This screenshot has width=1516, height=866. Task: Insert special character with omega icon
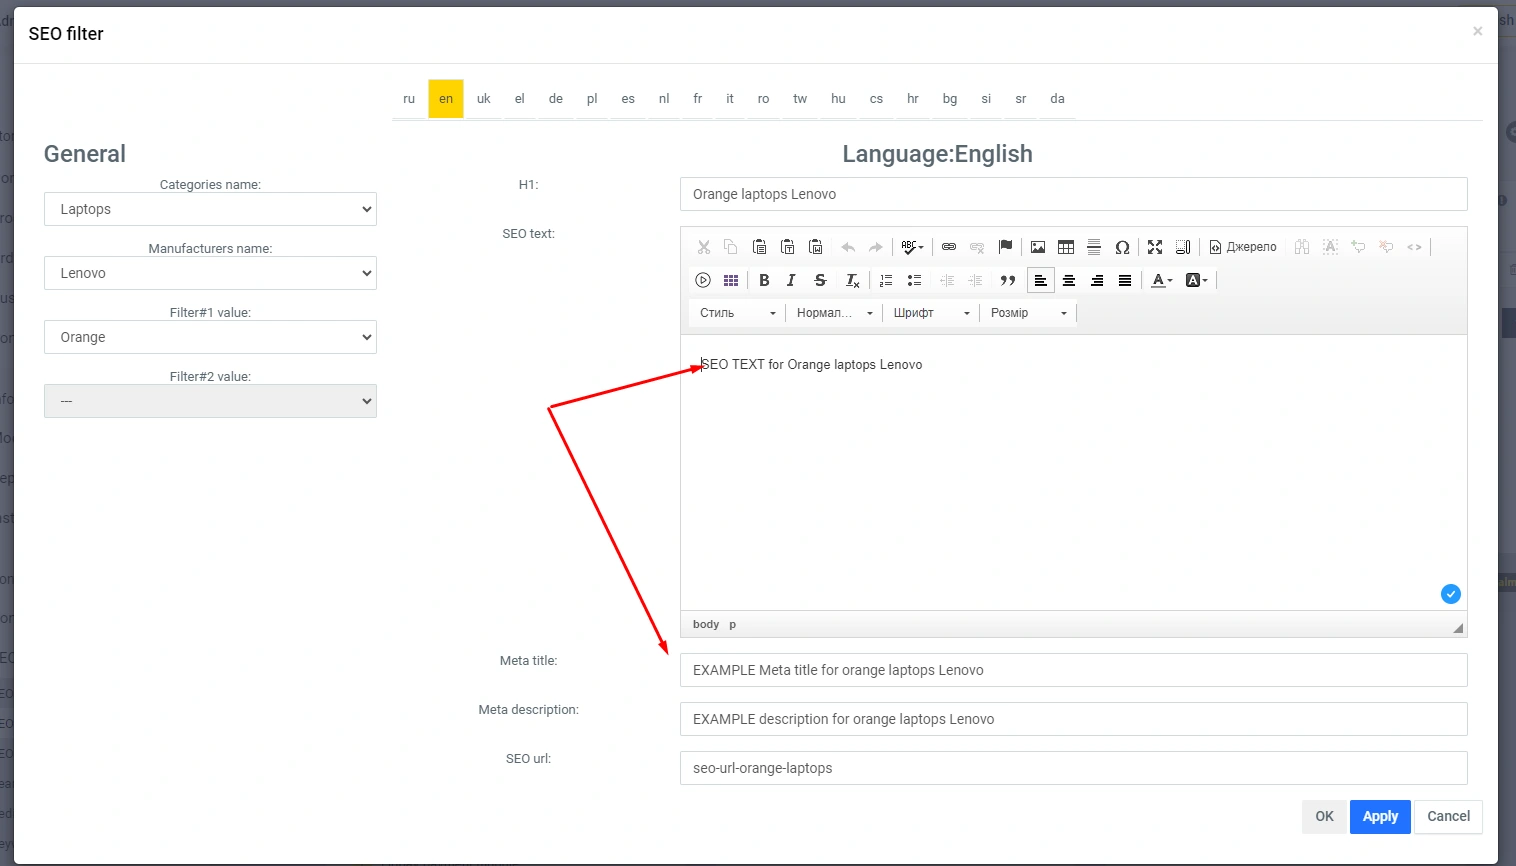pyautogui.click(x=1122, y=247)
